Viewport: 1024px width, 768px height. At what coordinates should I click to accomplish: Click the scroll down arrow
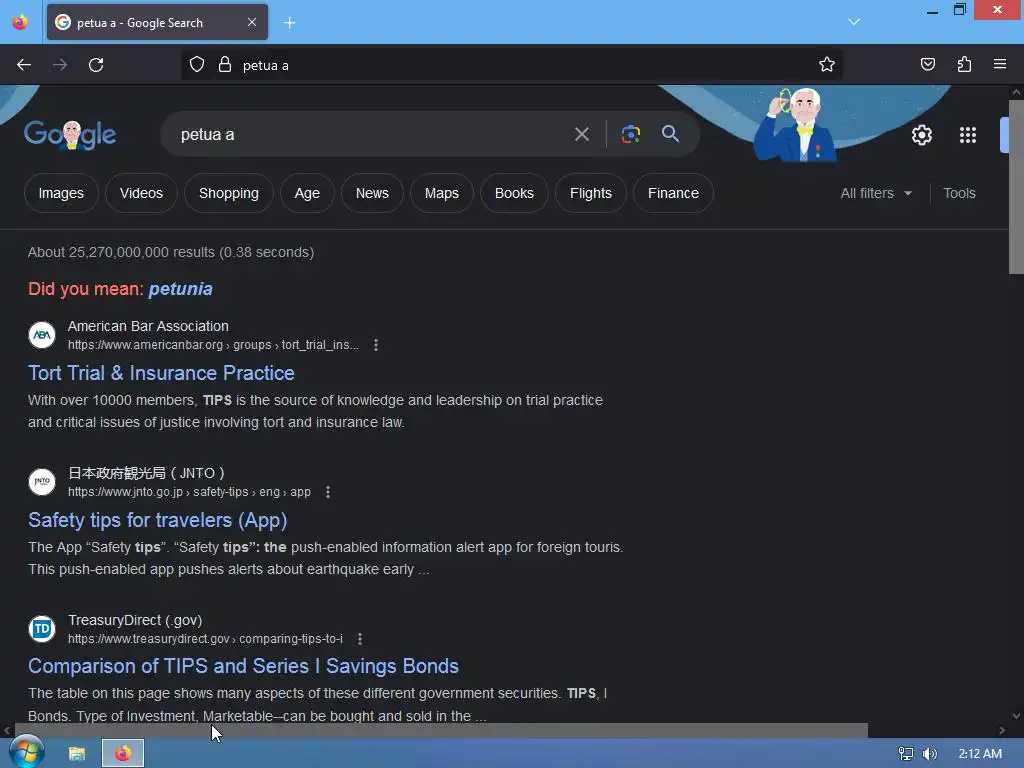(1016, 716)
